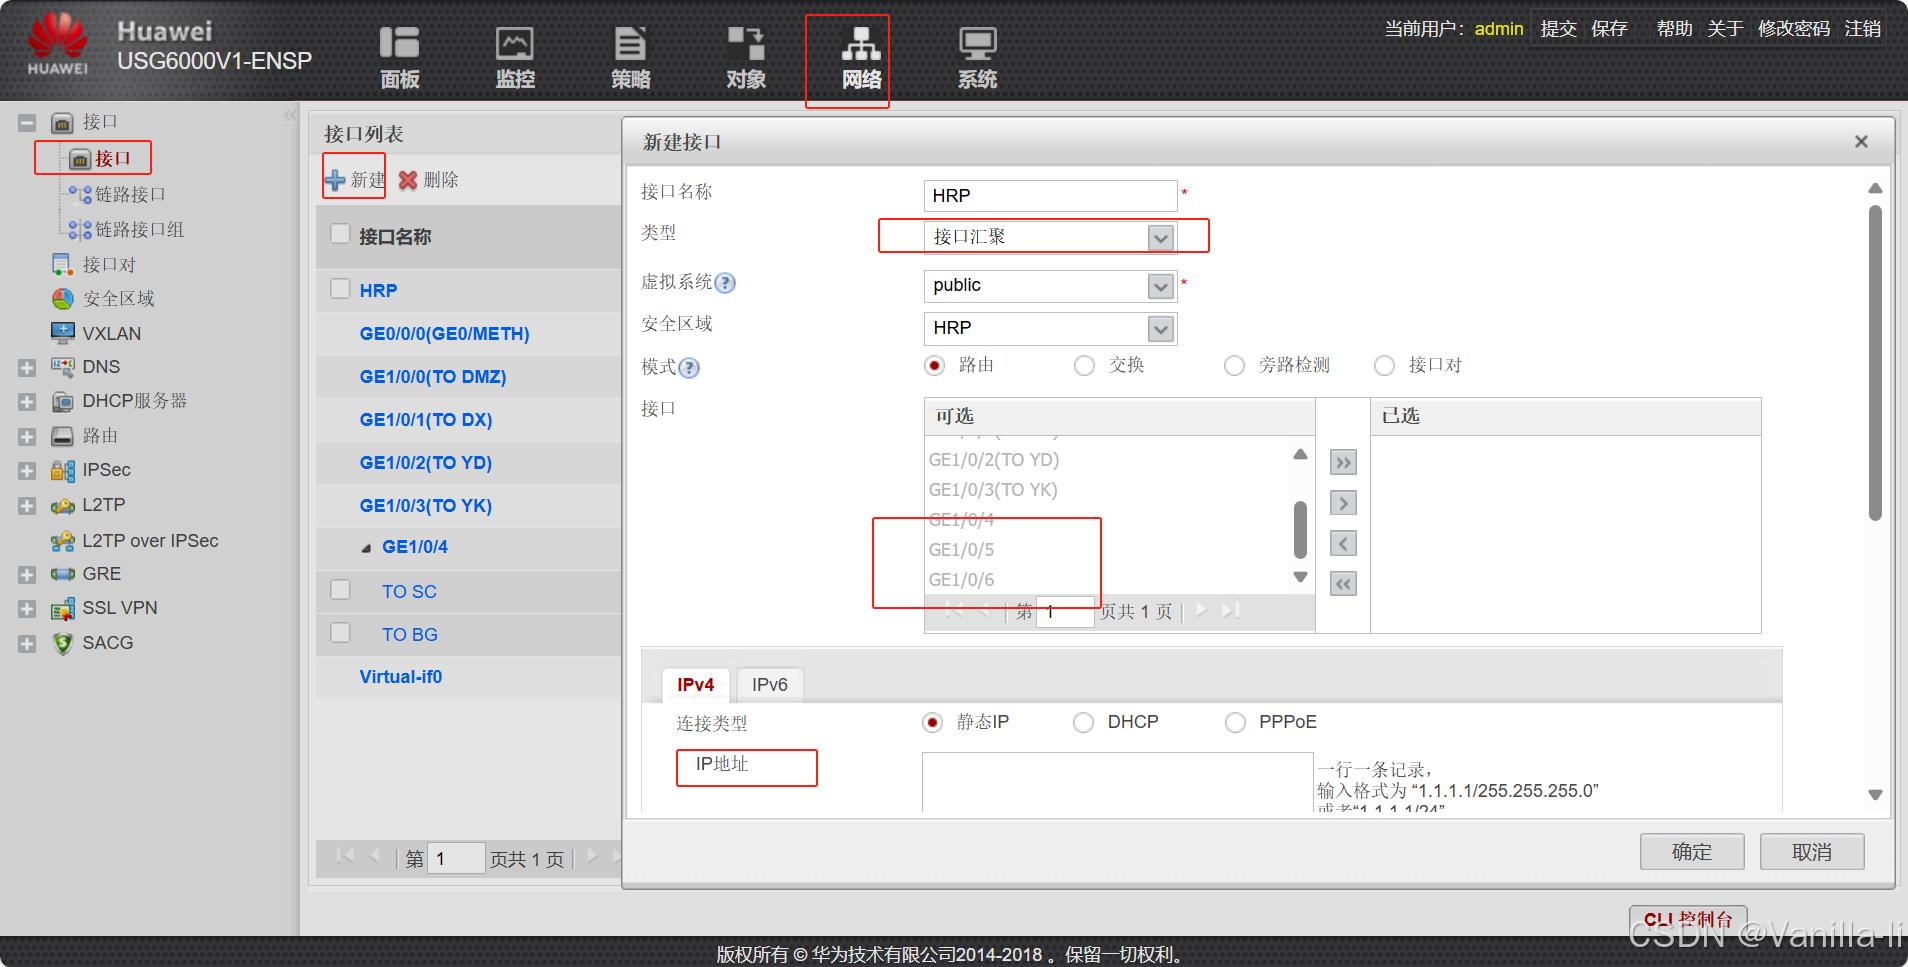Image resolution: width=1908 pixels, height=967 pixels.
Task: Click the 取消 button
Action: pos(1812,852)
